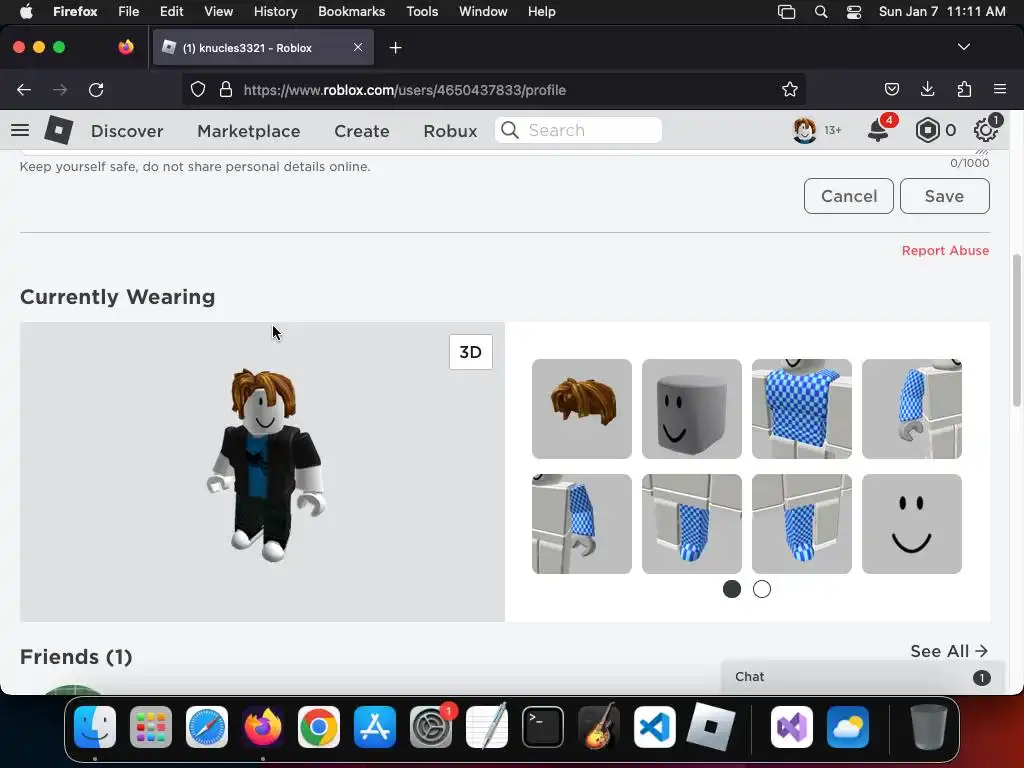Toggle avatar view with 3D button

470,352
